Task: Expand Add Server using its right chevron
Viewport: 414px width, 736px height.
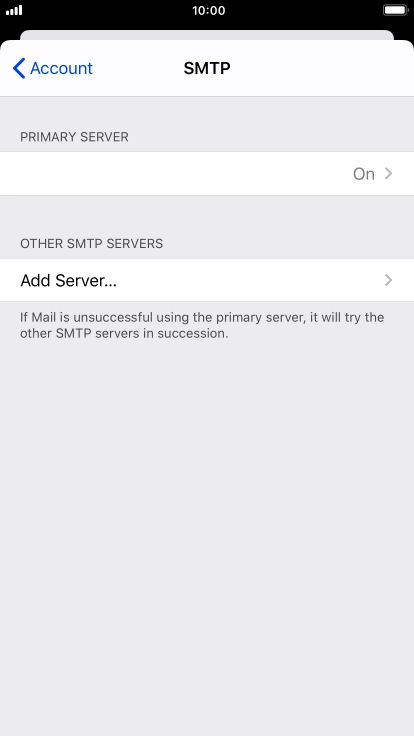Action: [x=388, y=280]
